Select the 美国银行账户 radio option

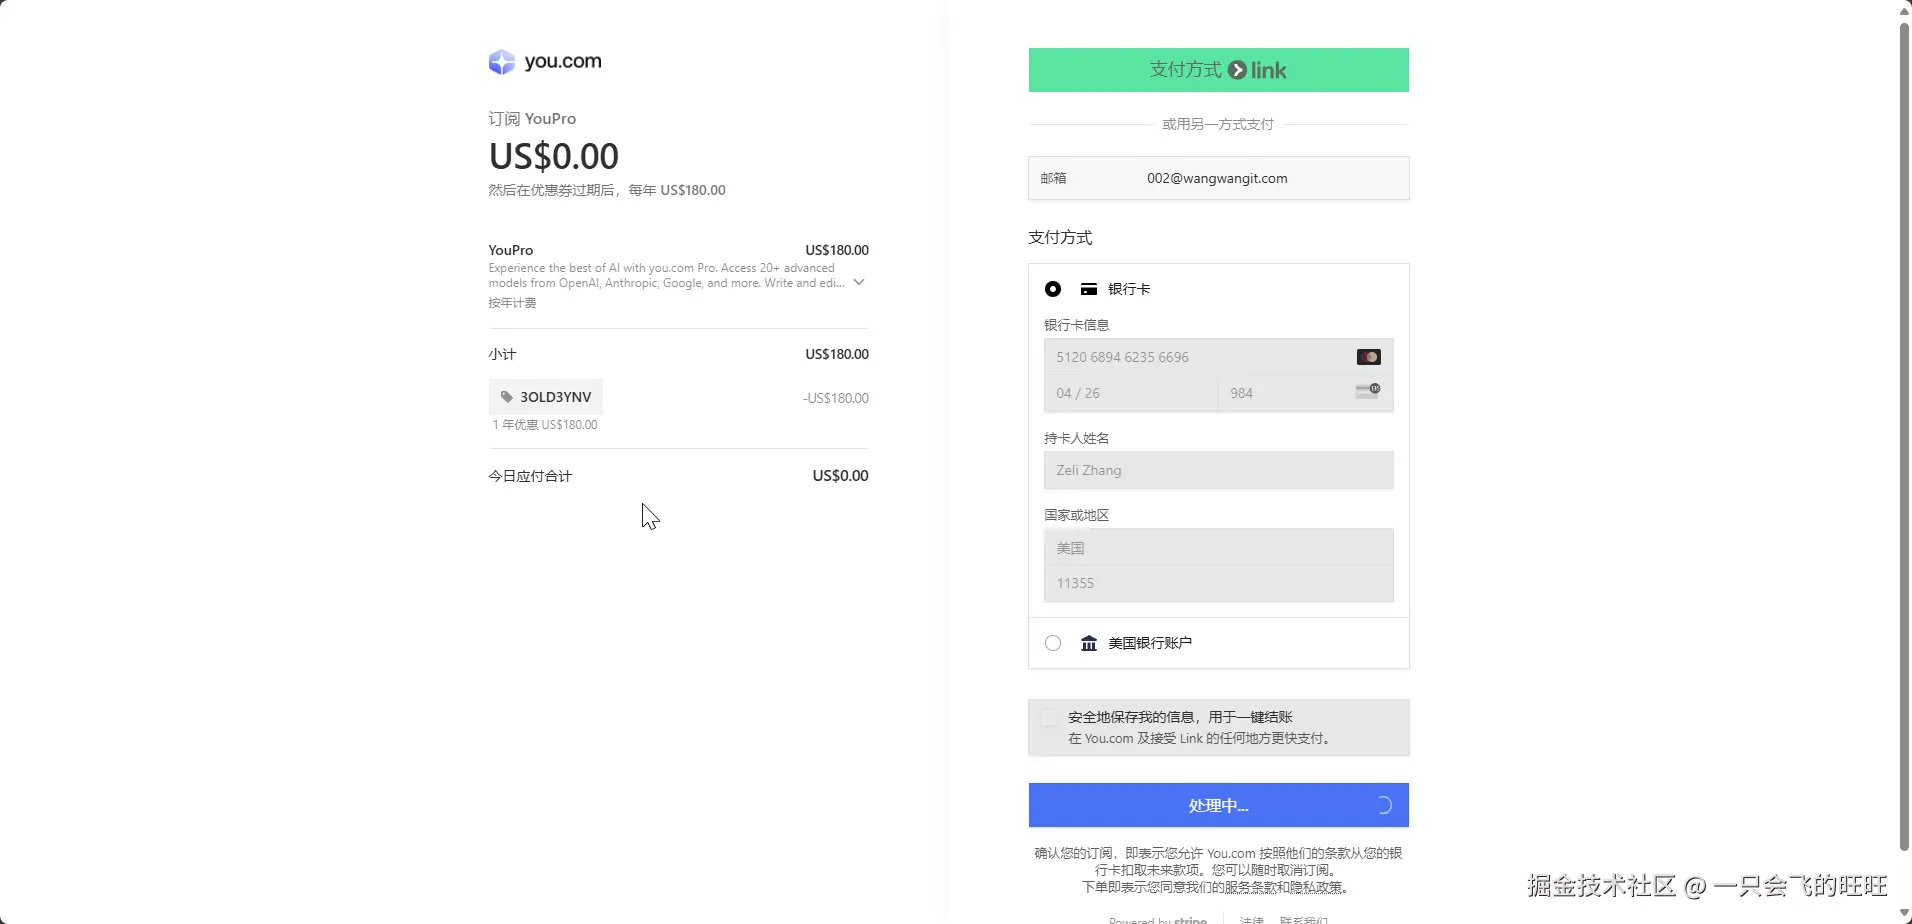(1053, 643)
